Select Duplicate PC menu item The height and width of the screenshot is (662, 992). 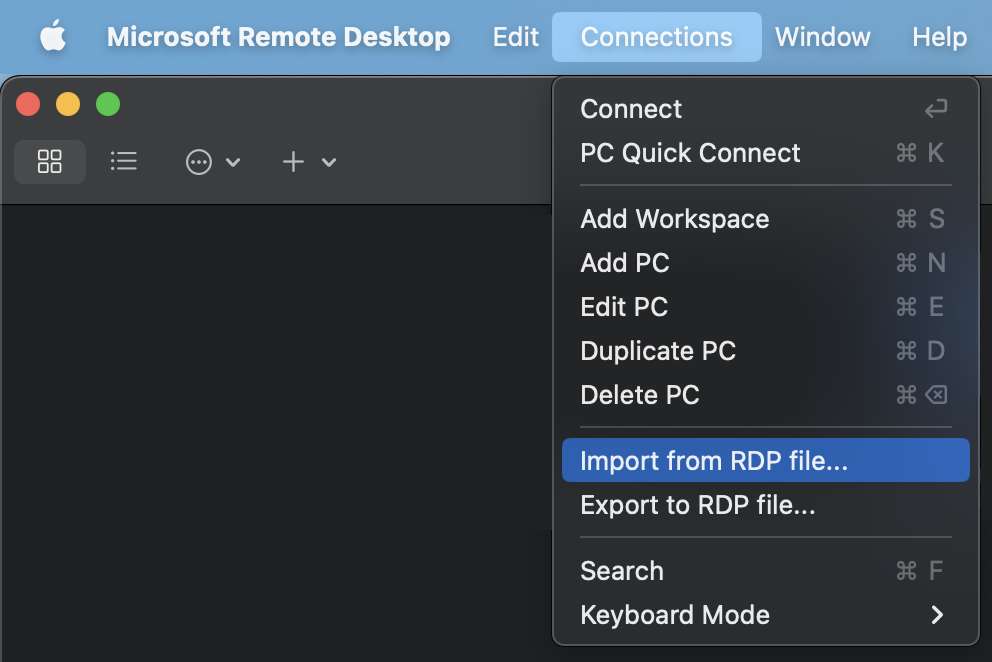click(766, 351)
